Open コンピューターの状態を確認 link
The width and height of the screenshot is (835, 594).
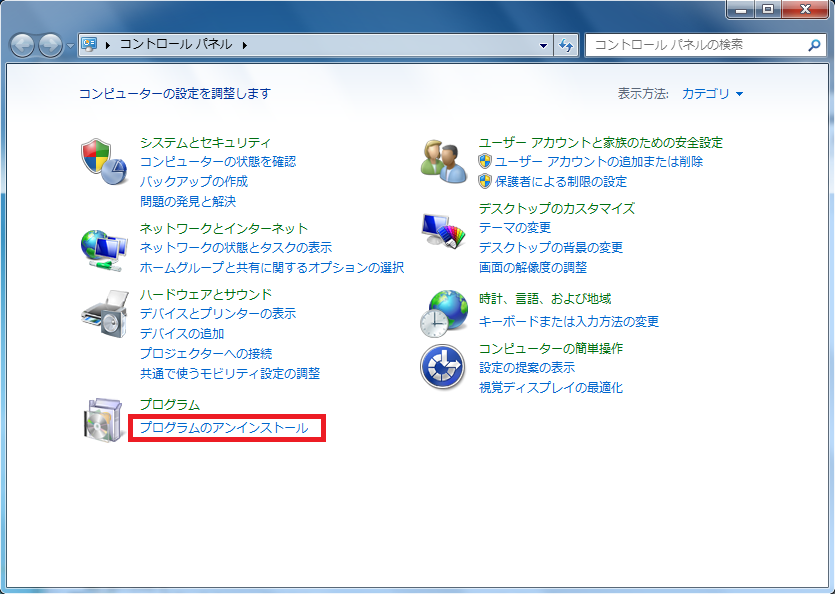pyautogui.click(x=218, y=161)
